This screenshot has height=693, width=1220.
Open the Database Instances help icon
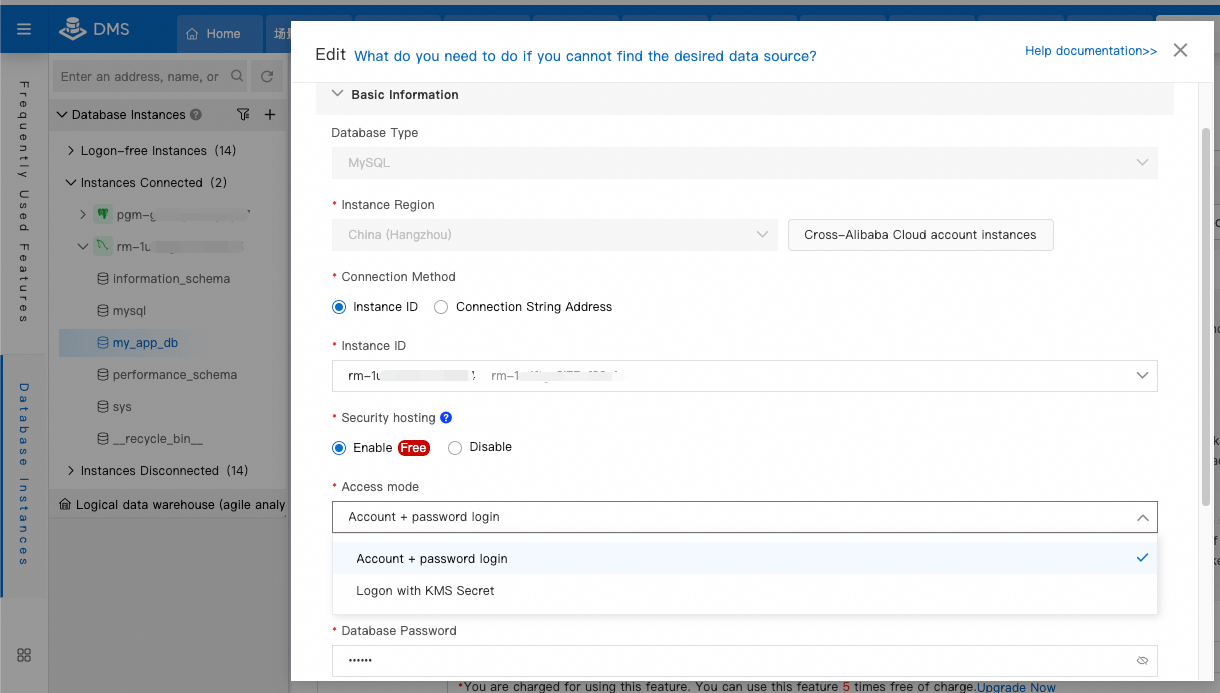(196, 115)
